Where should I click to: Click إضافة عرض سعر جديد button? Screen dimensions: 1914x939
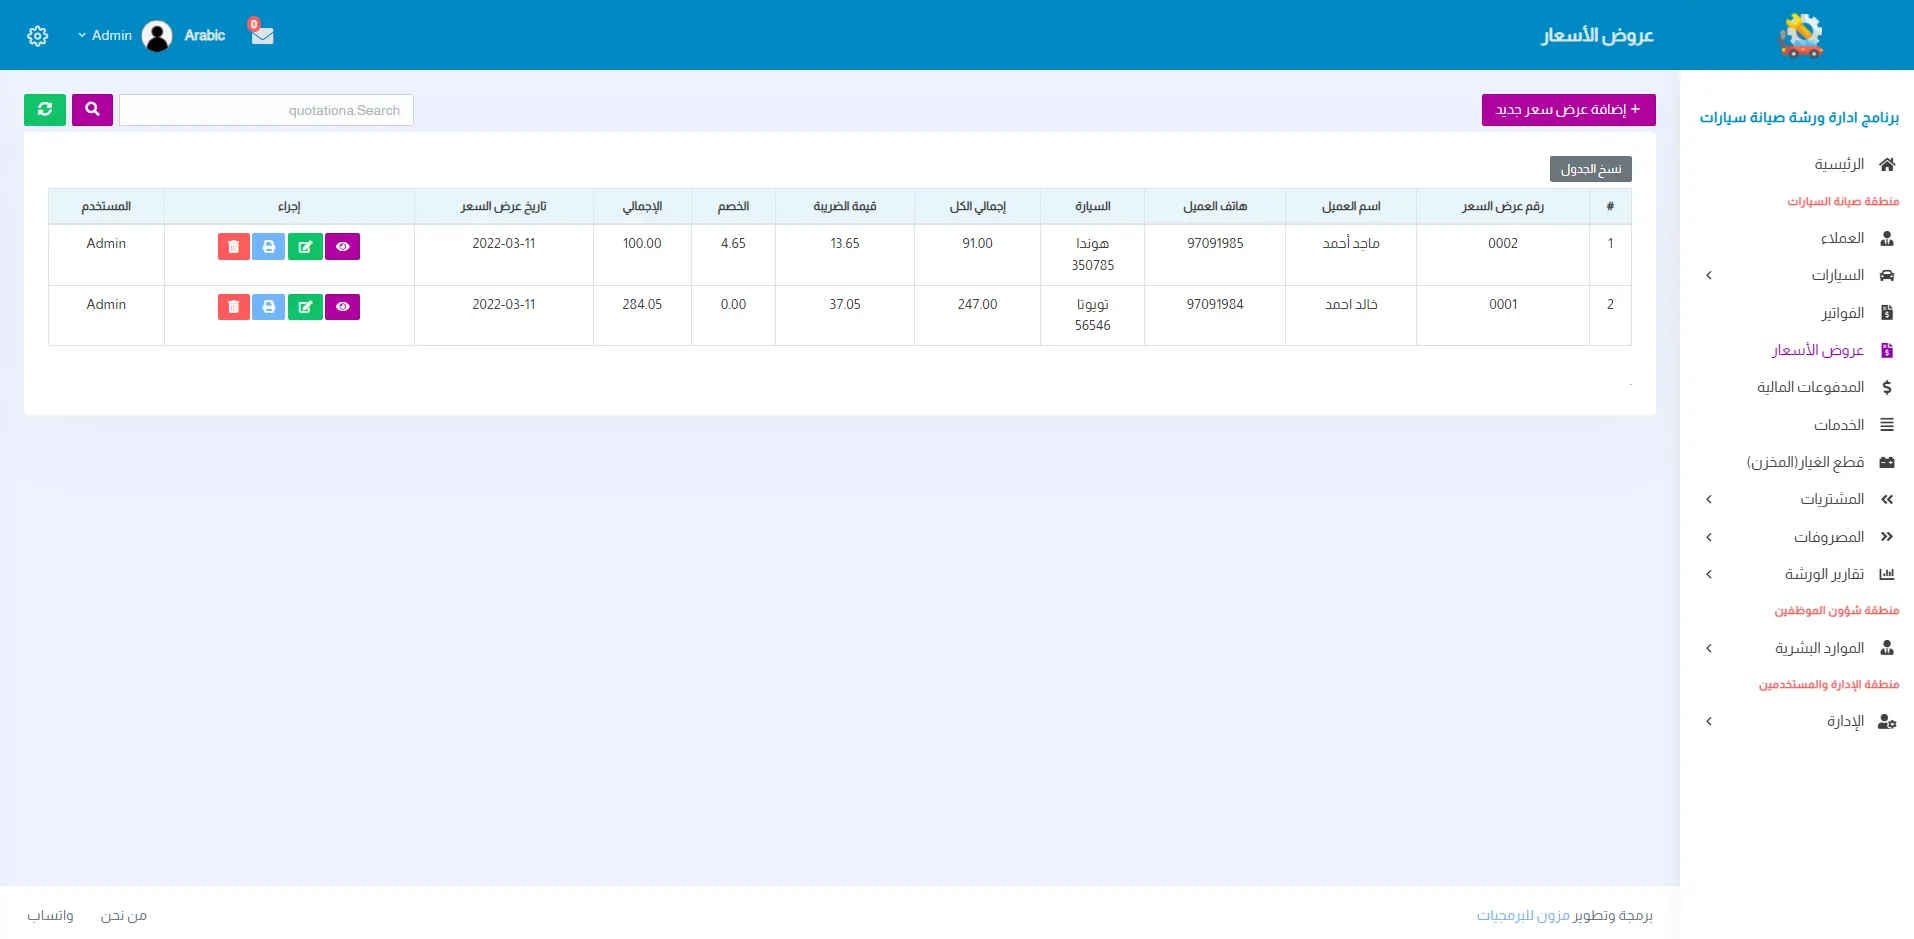[x=1568, y=110]
